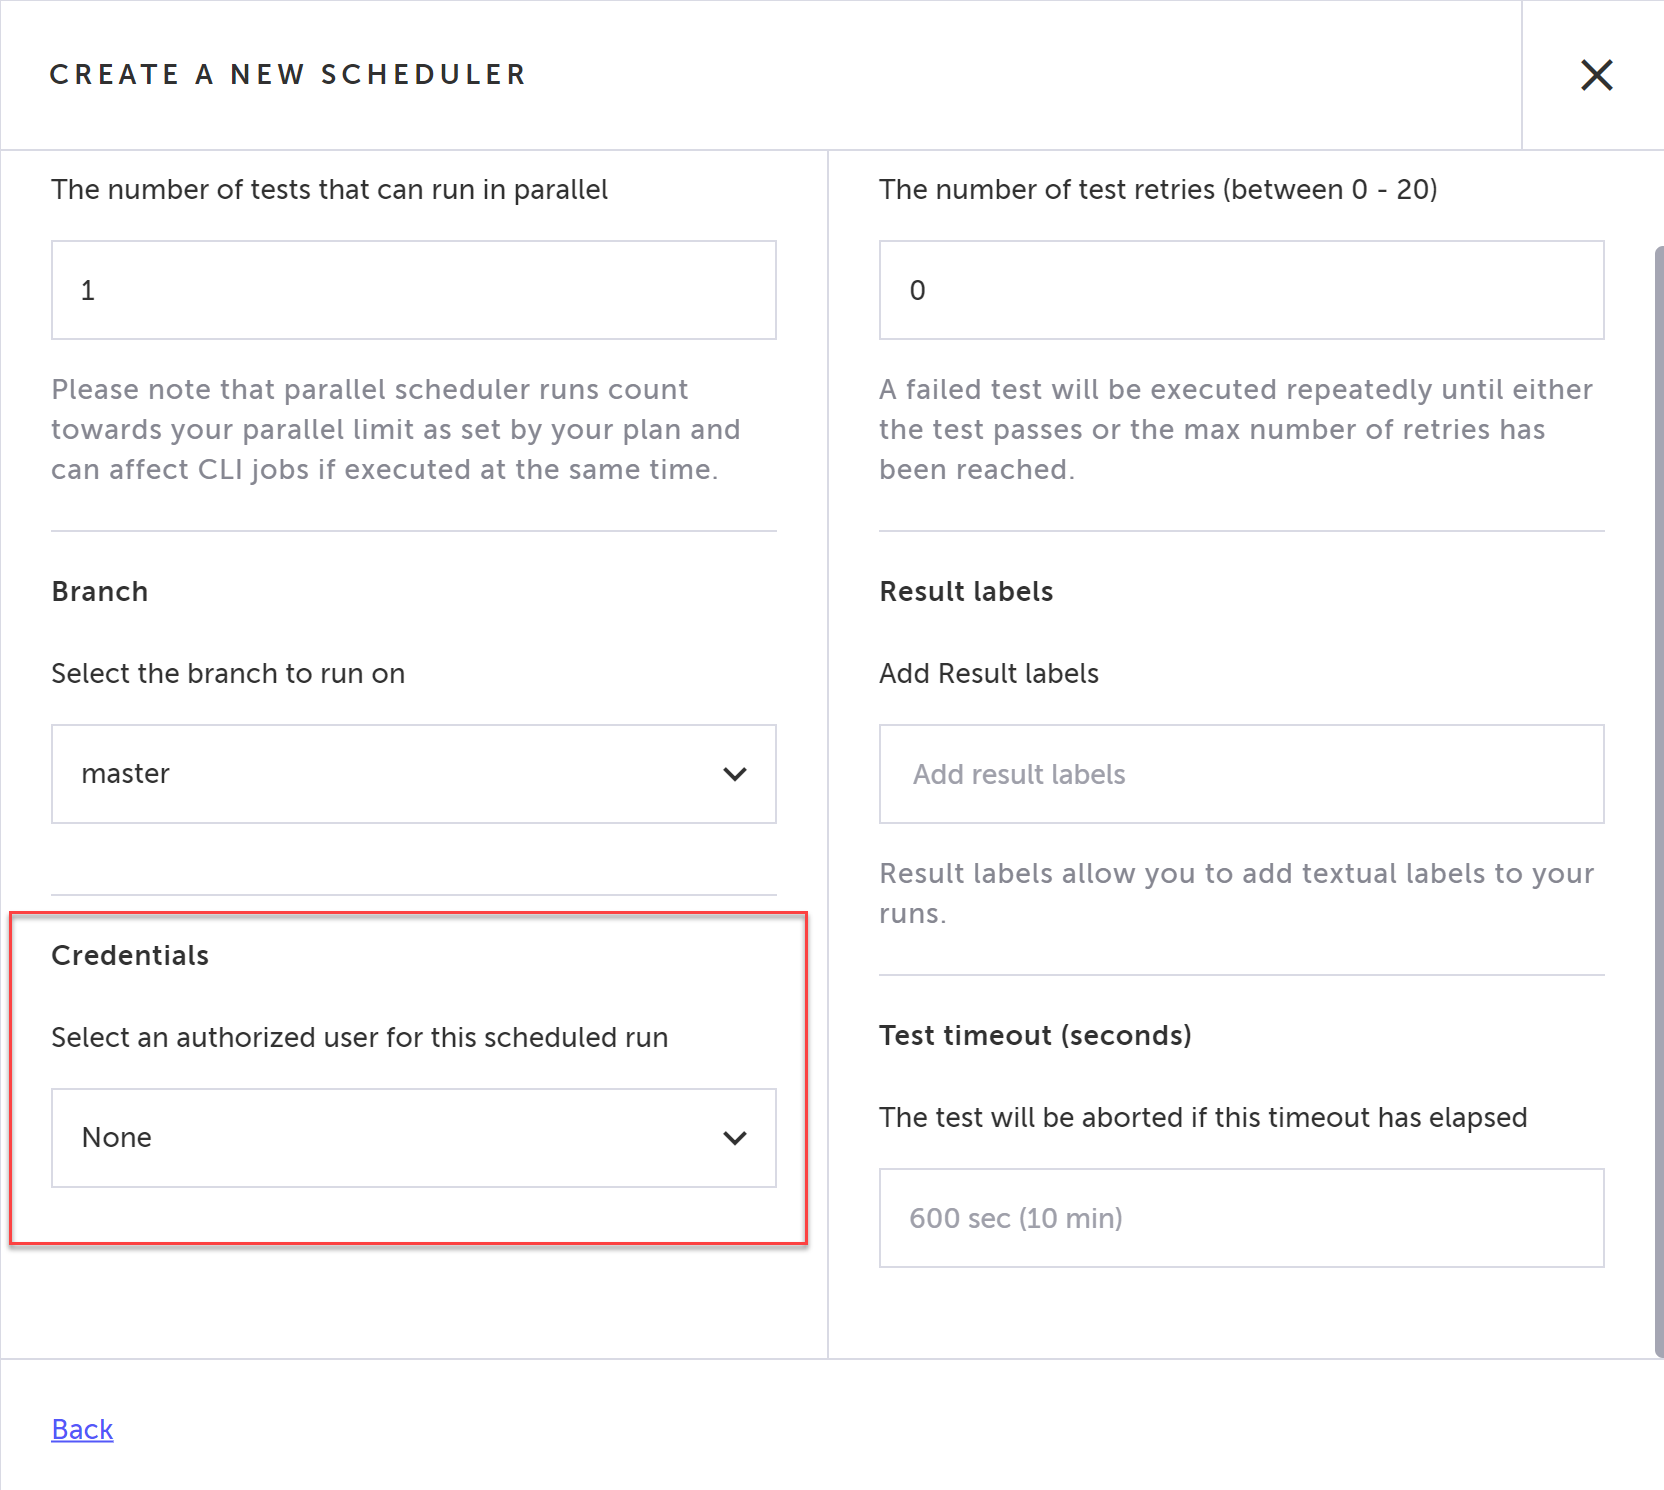Click the 'Add Result labels' label text
The width and height of the screenshot is (1664, 1490).
click(x=988, y=673)
